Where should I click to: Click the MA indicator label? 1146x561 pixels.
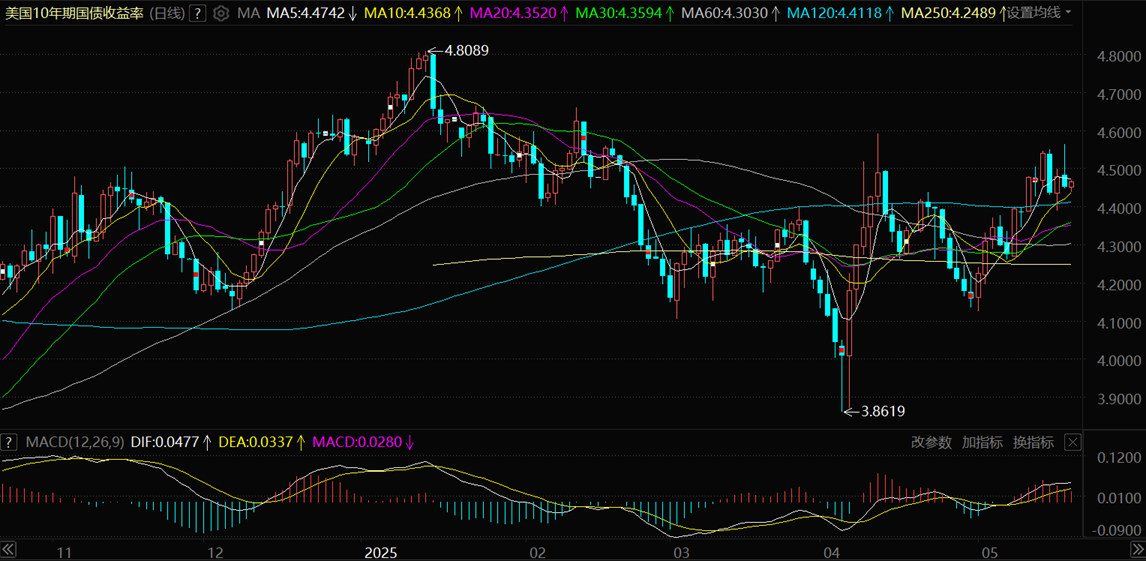click(x=246, y=12)
